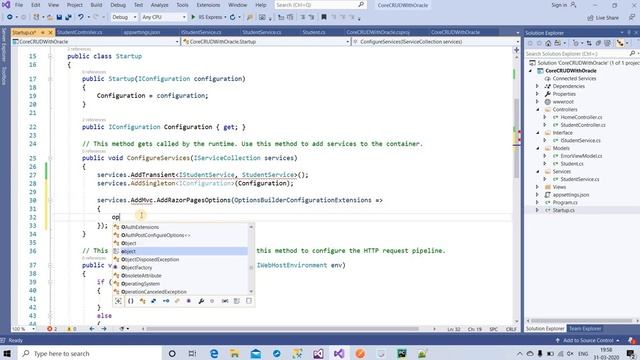This screenshot has width=640, height=360.
Task: Click the Home icon in the Solution Explorer toolbar
Action: pos(548,43)
